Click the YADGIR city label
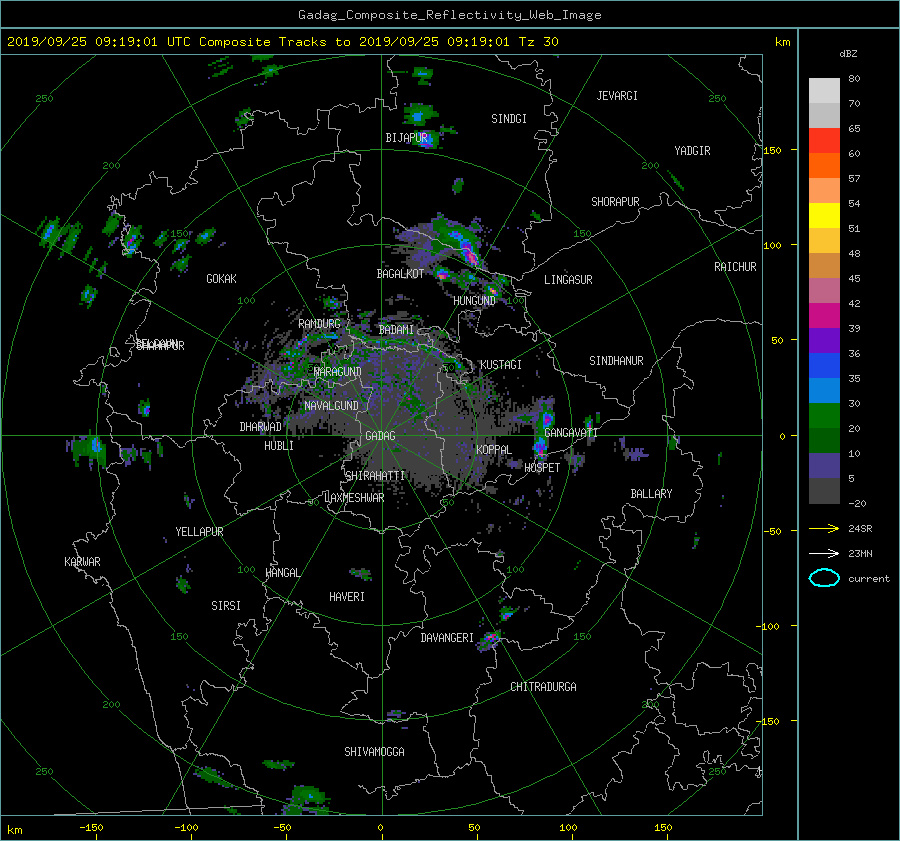The height and width of the screenshot is (841, 900). pyautogui.click(x=692, y=150)
